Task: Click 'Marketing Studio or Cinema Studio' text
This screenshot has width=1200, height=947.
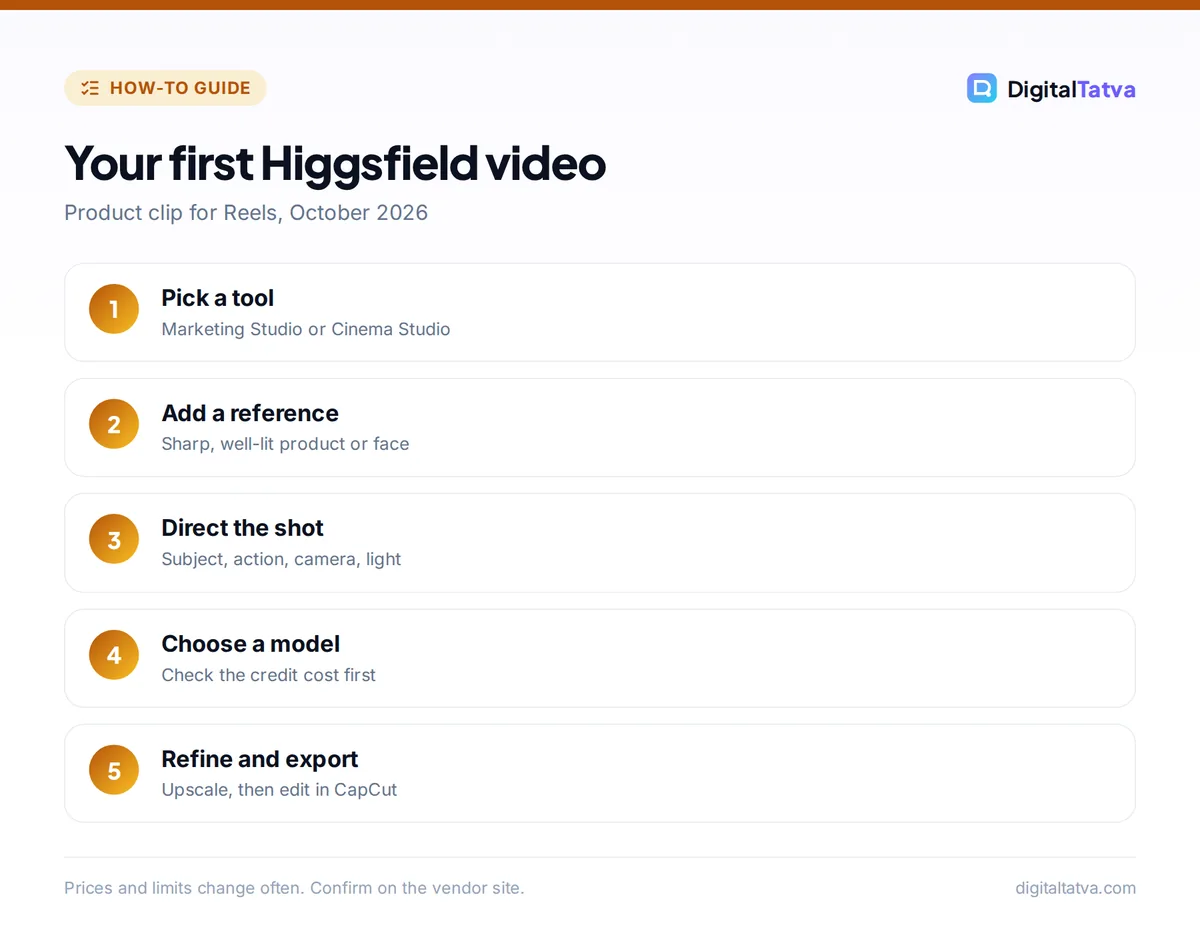Action: click(x=306, y=329)
